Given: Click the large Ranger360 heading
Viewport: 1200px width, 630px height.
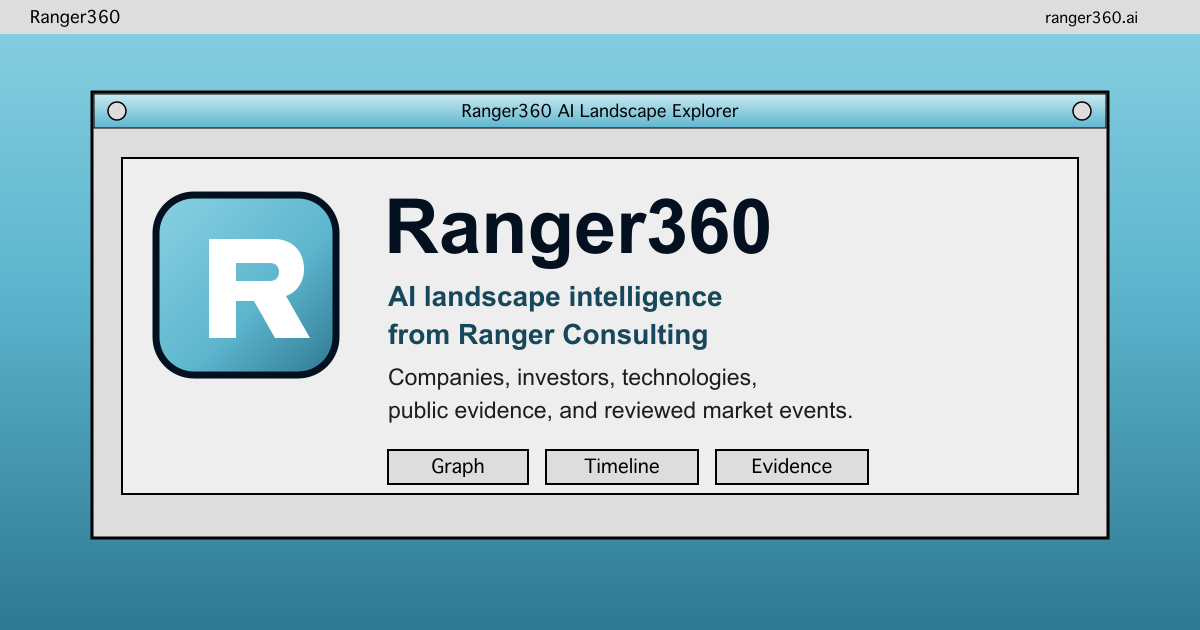Looking at the screenshot, I should tap(578, 229).
